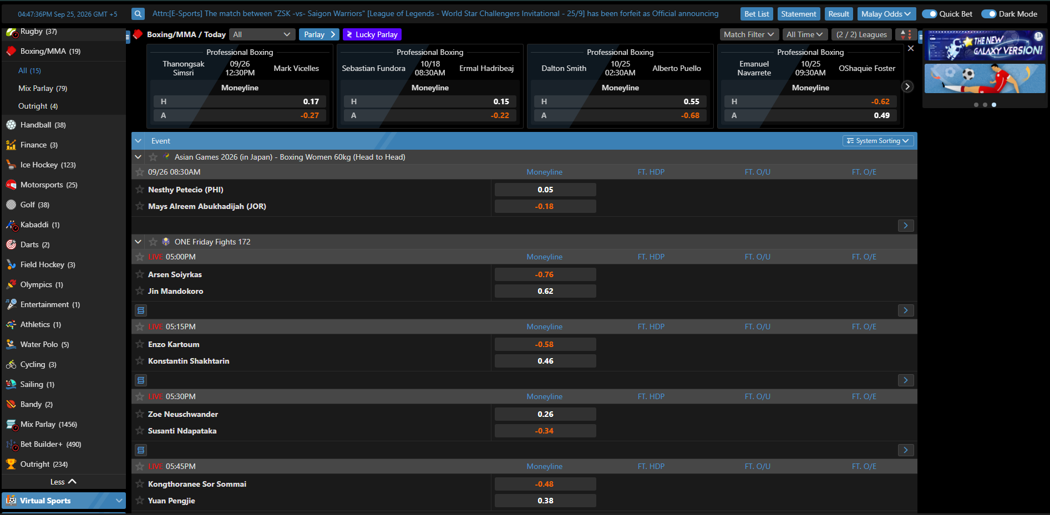Select the Kabaddi icon
Viewport: 1050px width, 515px height.
[x=11, y=225]
